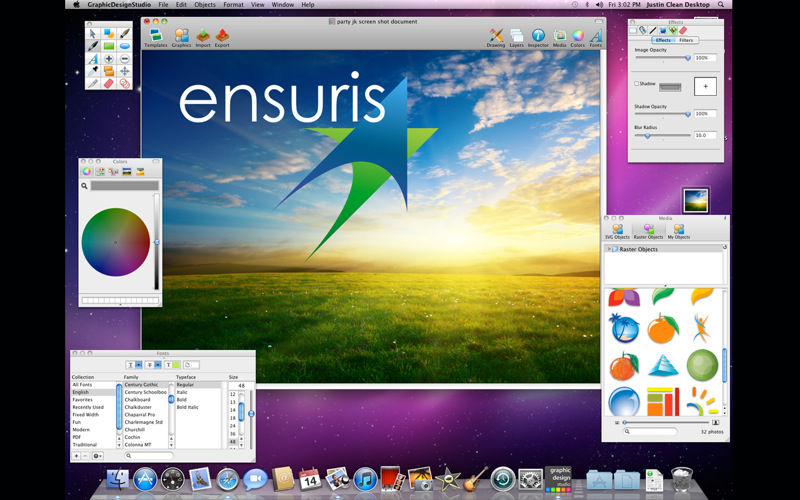
Task: Open the Layers toolbar icon
Action: tap(516, 38)
